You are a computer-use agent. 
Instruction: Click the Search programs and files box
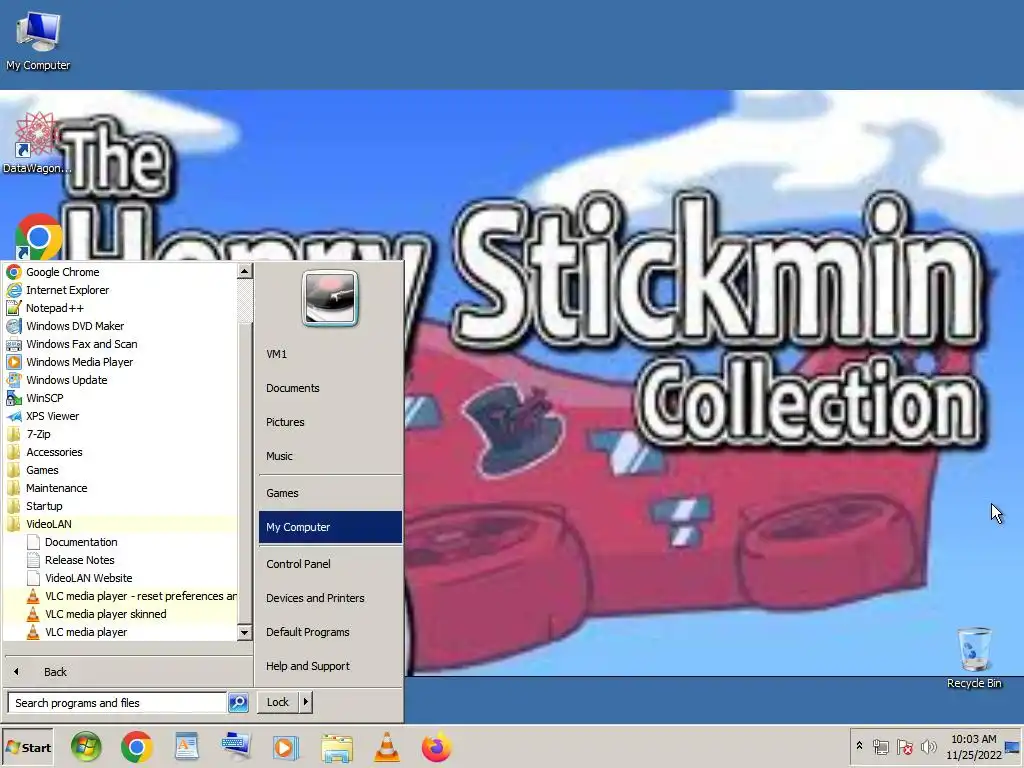pyautogui.click(x=118, y=703)
